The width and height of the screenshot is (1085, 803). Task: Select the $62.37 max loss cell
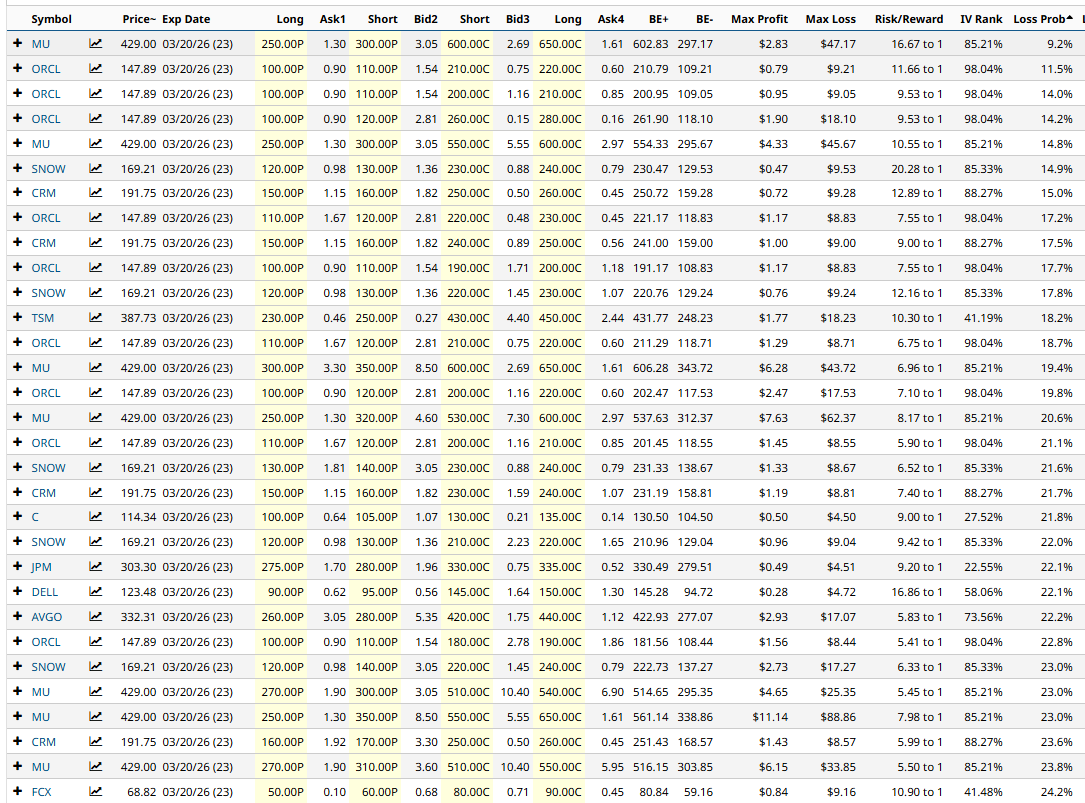[838, 417]
